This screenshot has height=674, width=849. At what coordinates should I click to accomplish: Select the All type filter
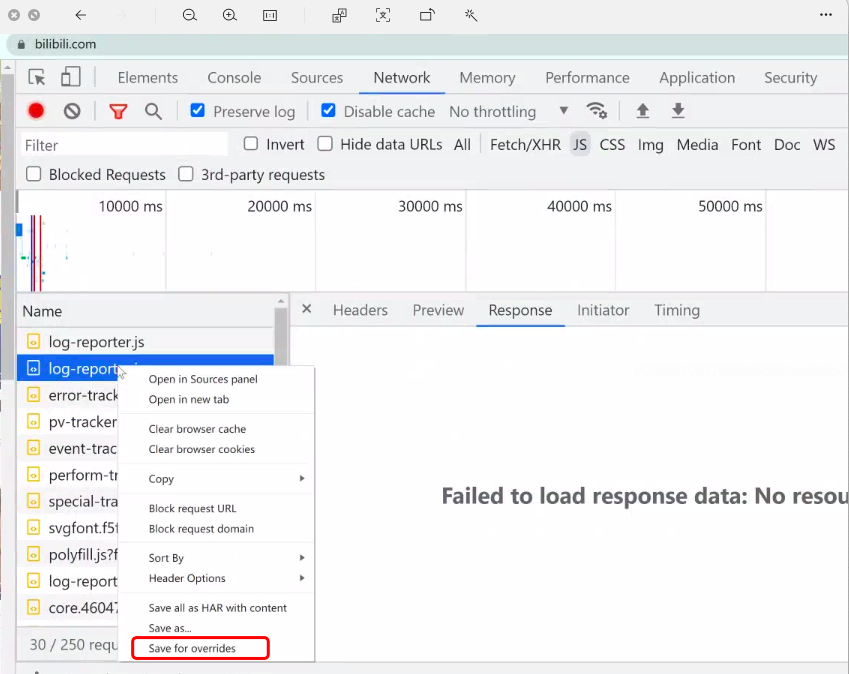click(x=462, y=145)
